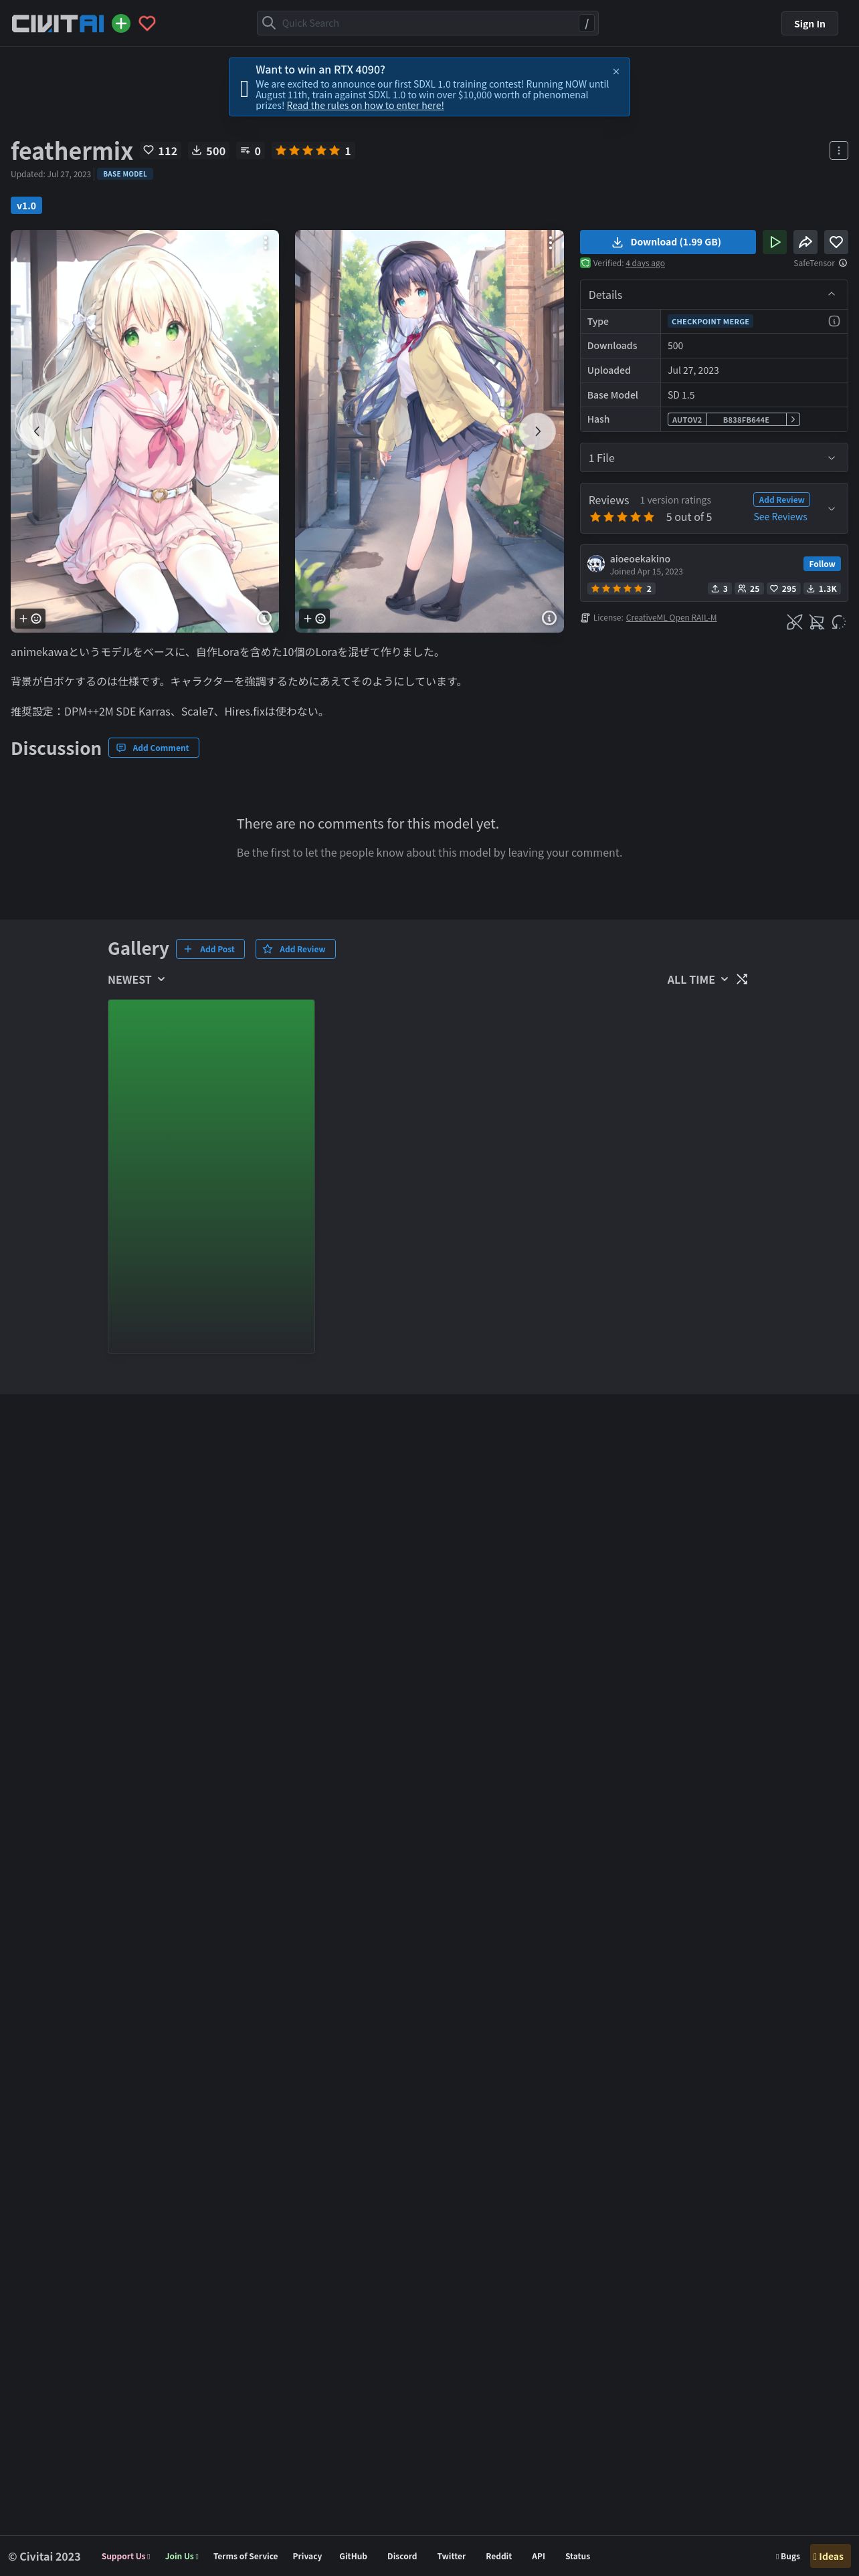Click the share arrow icon next to Download
The height and width of the screenshot is (2576, 859).
[x=805, y=242]
